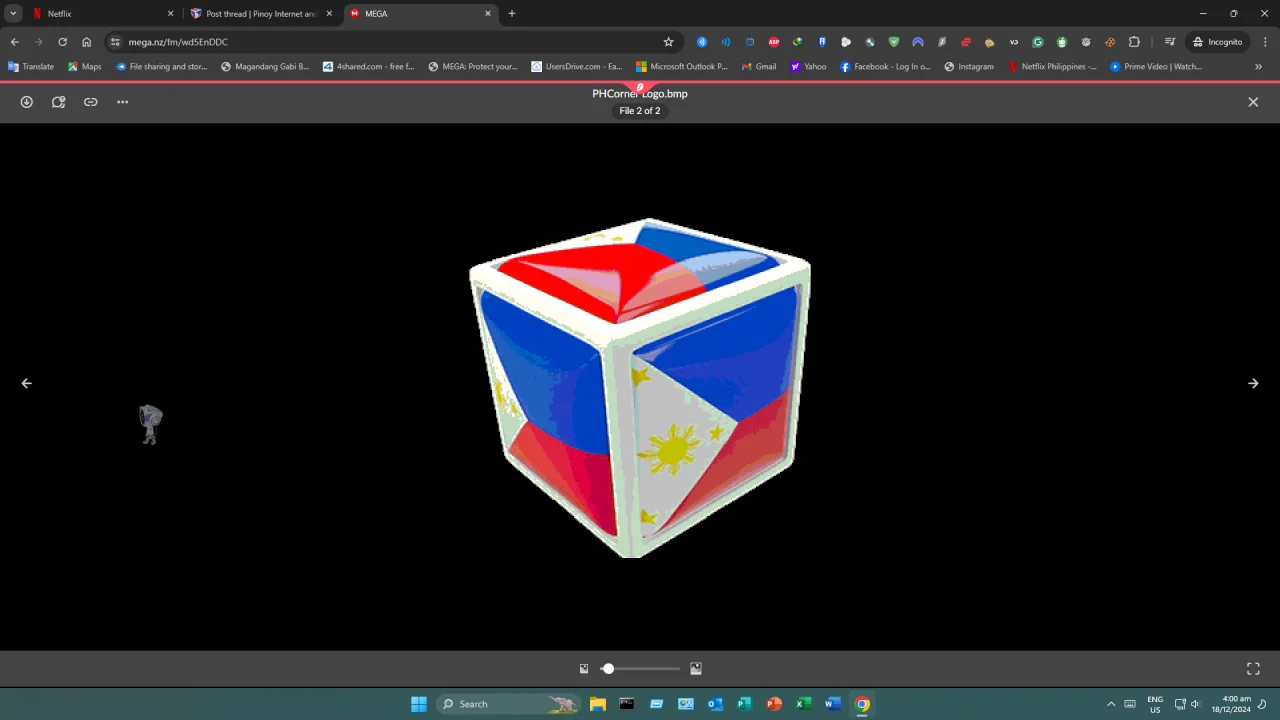Image resolution: width=1280 pixels, height=720 pixels.
Task: Bookmark this page with the star icon
Action: point(668,42)
